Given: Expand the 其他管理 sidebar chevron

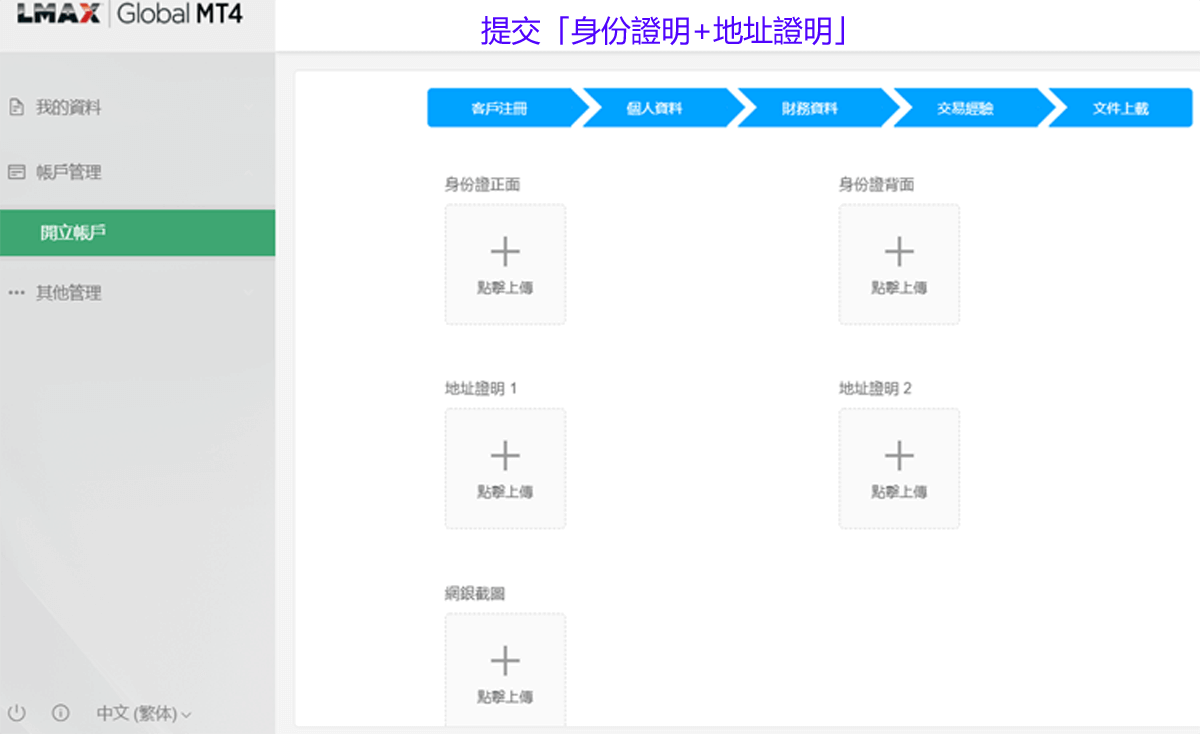Looking at the screenshot, I should point(249,293).
